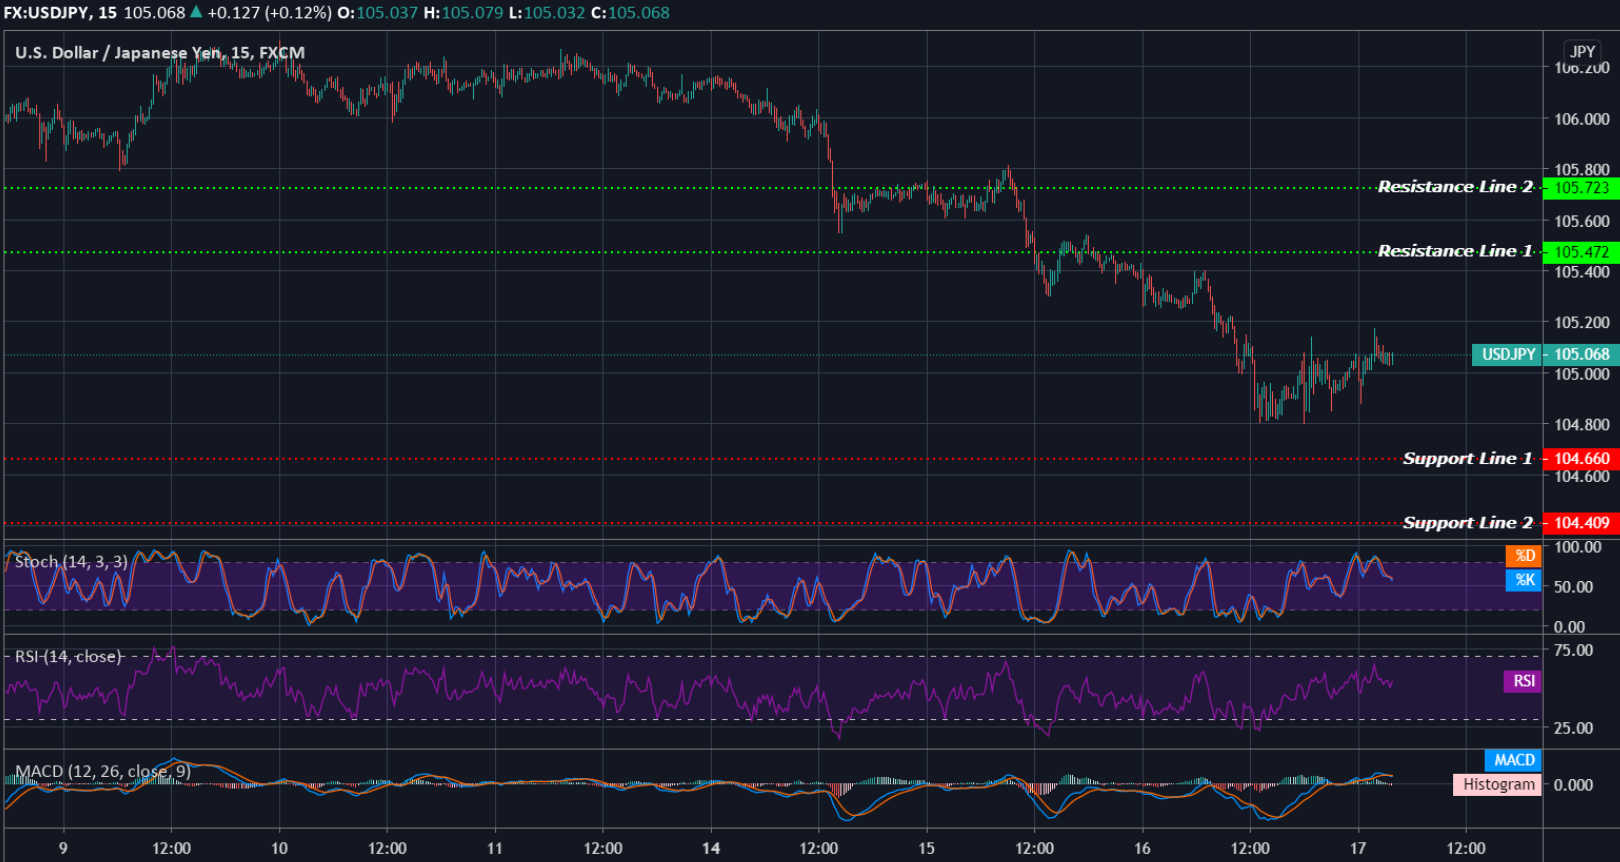Click the blue MACD label
Screen dimensions: 1620x862
click(x=1514, y=761)
